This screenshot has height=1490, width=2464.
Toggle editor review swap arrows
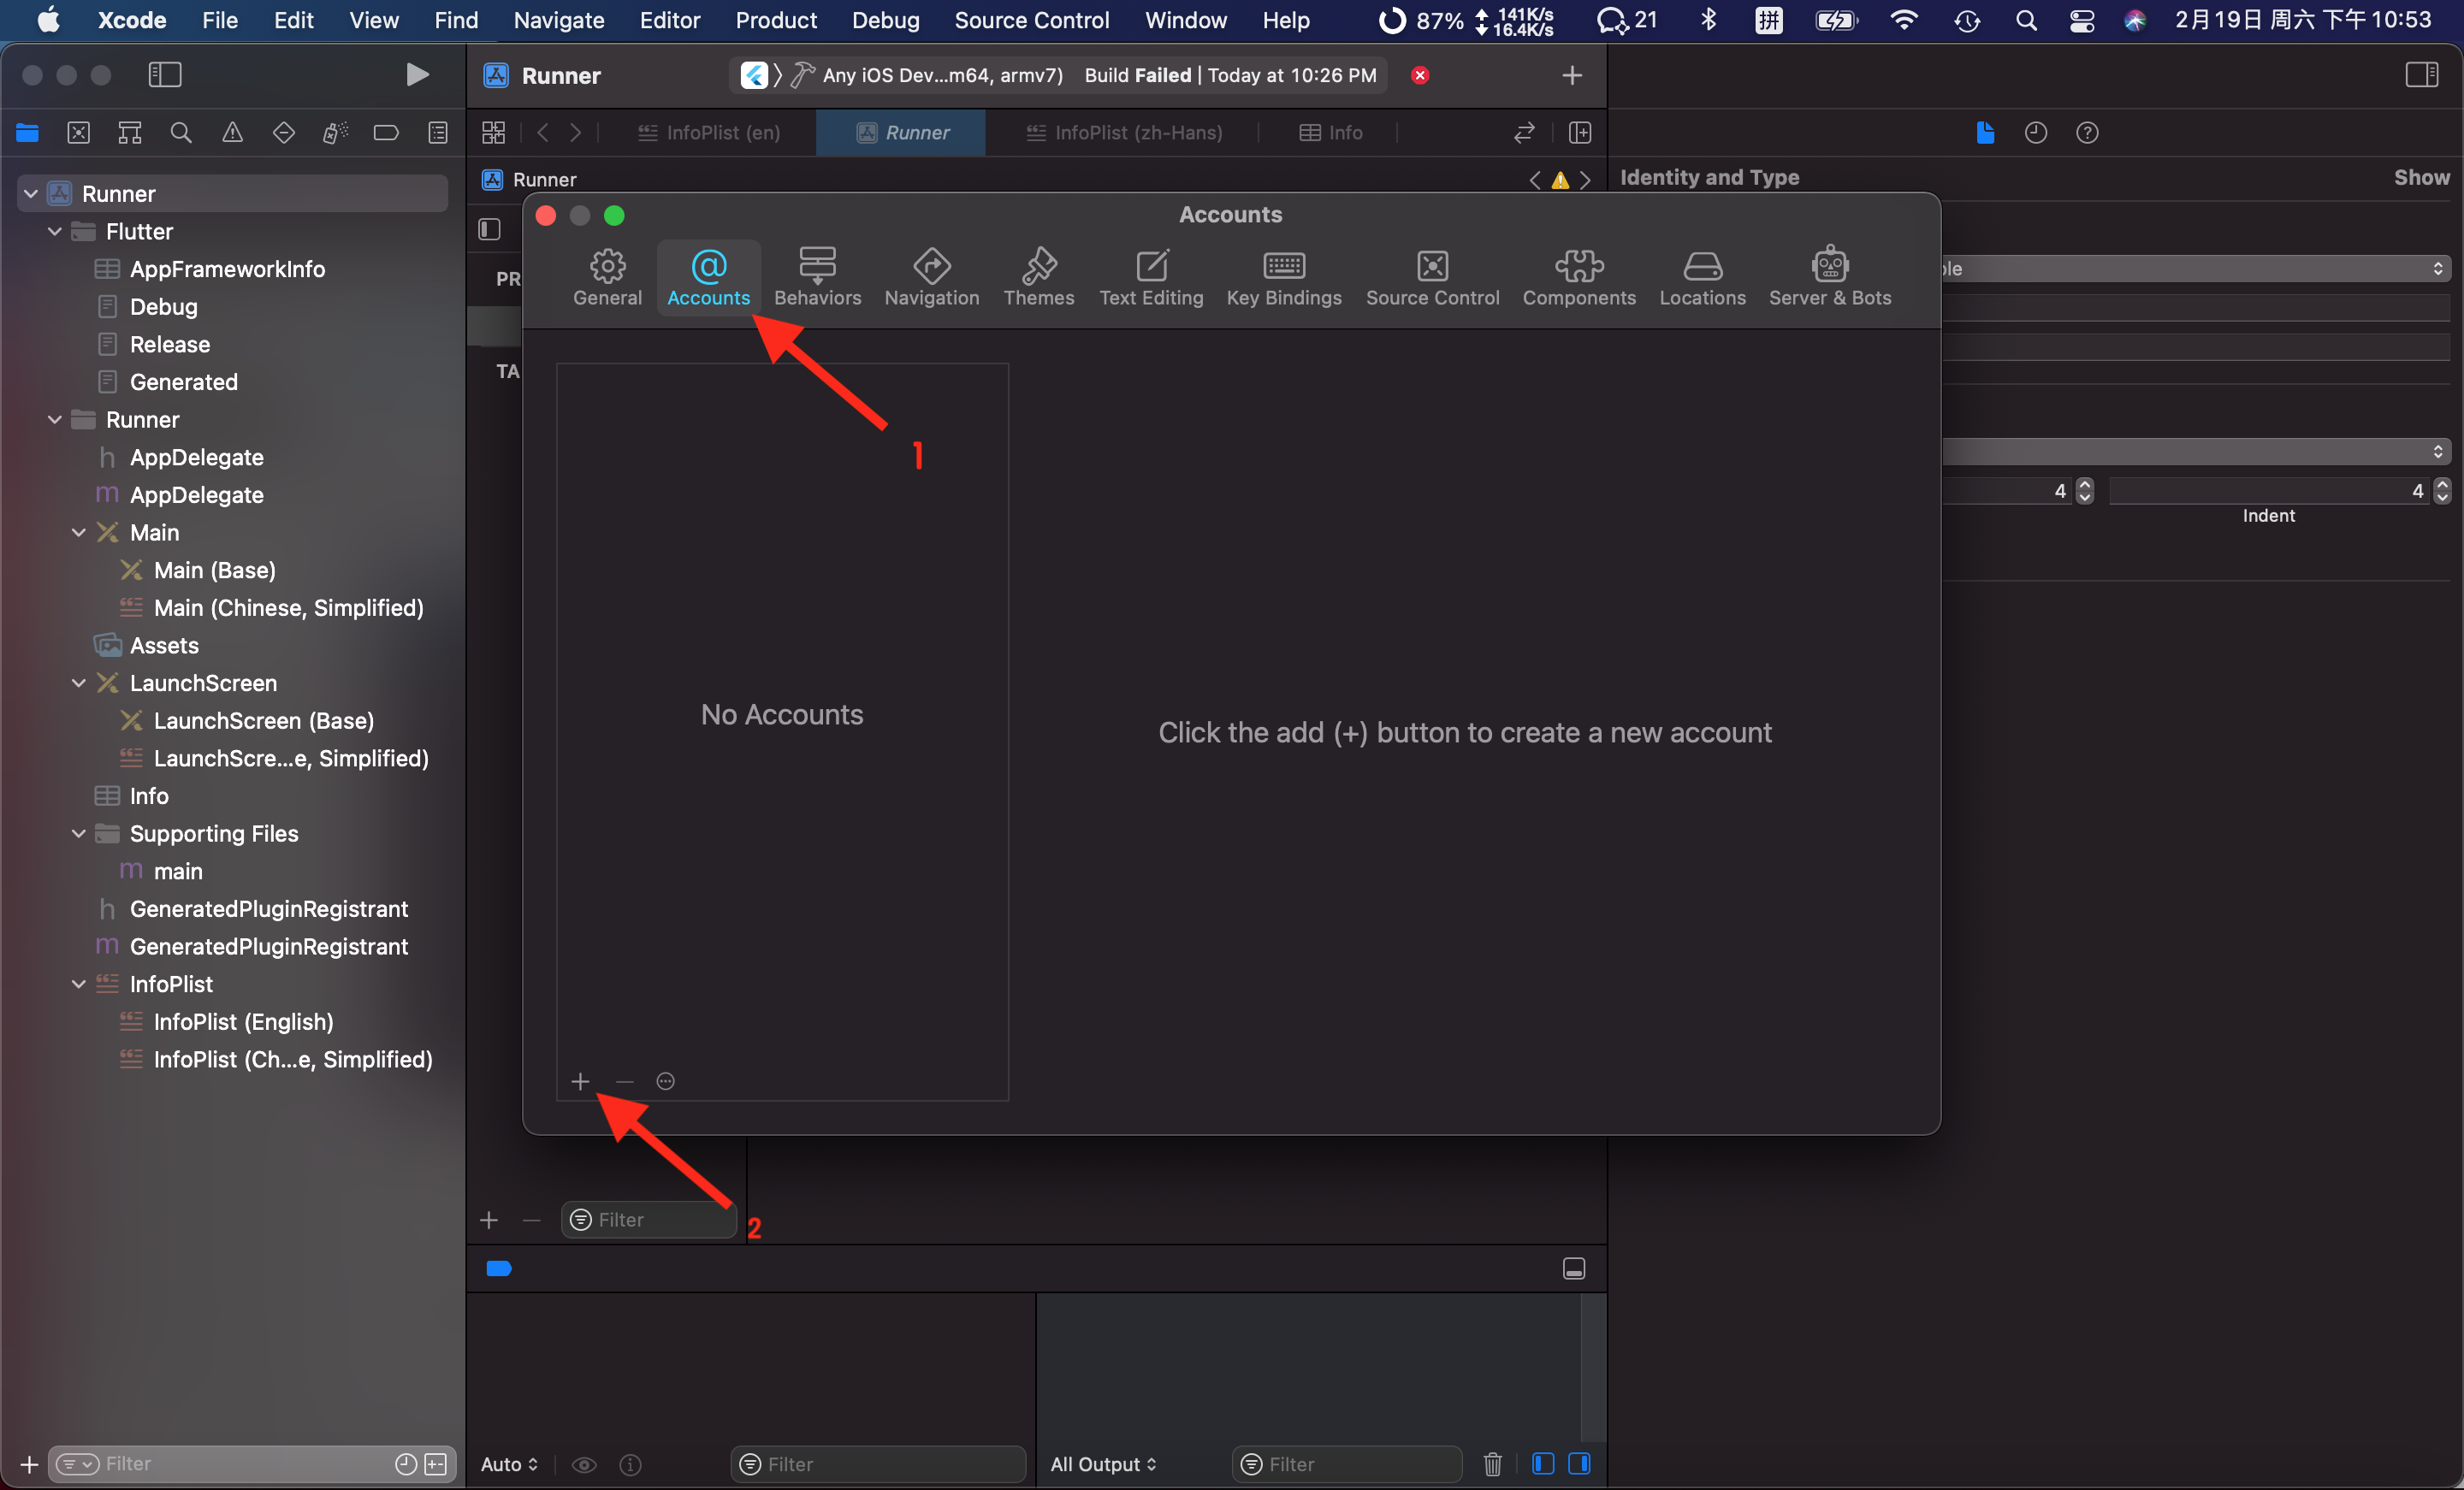coord(1524,132)
